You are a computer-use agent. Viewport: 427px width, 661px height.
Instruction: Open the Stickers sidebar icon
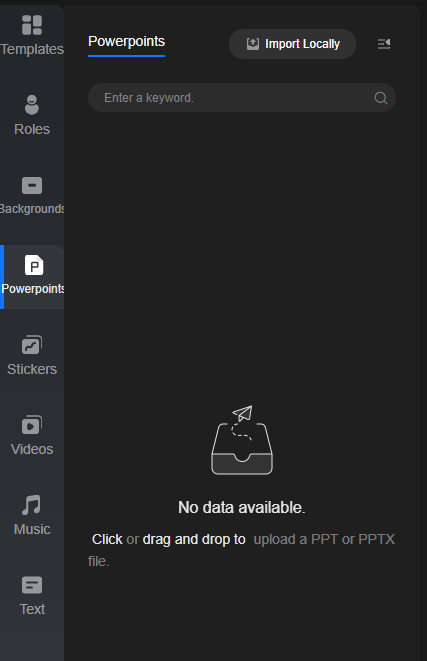(x=32, y=345)
